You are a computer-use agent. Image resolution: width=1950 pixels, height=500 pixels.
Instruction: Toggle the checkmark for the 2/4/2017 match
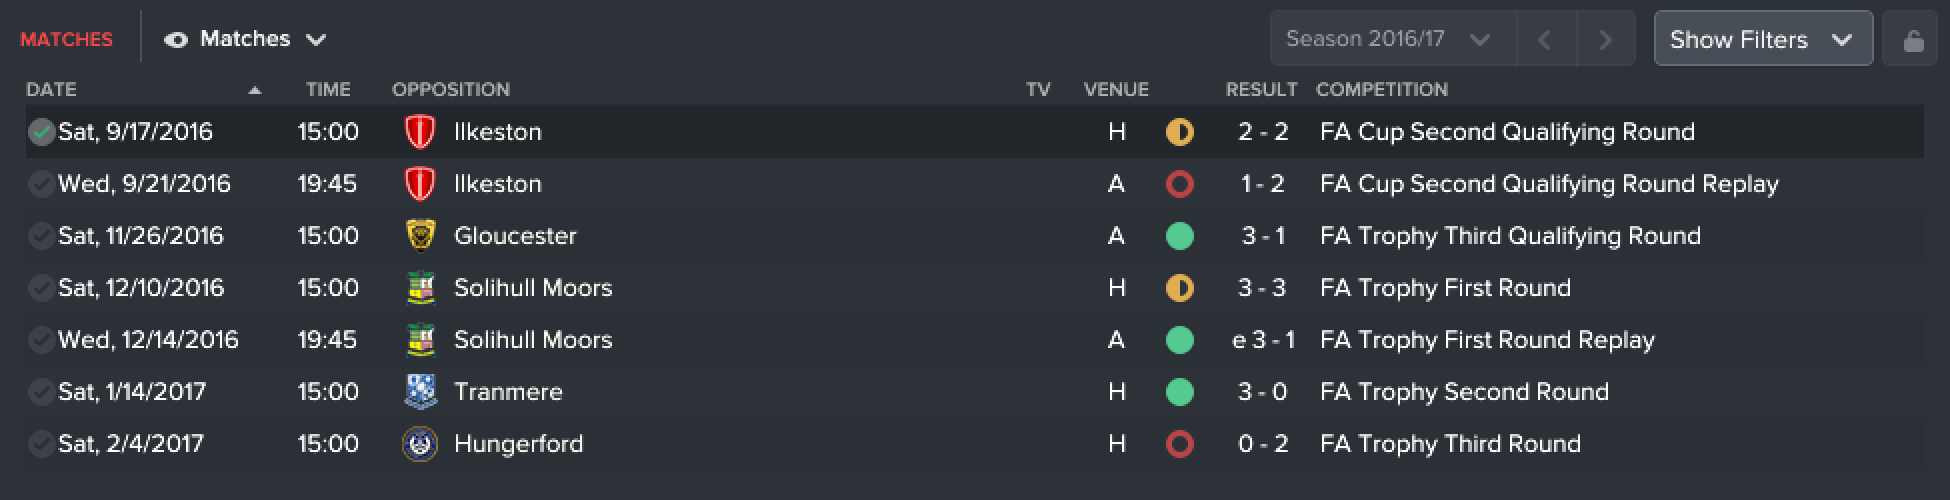[x=41, y=444]
